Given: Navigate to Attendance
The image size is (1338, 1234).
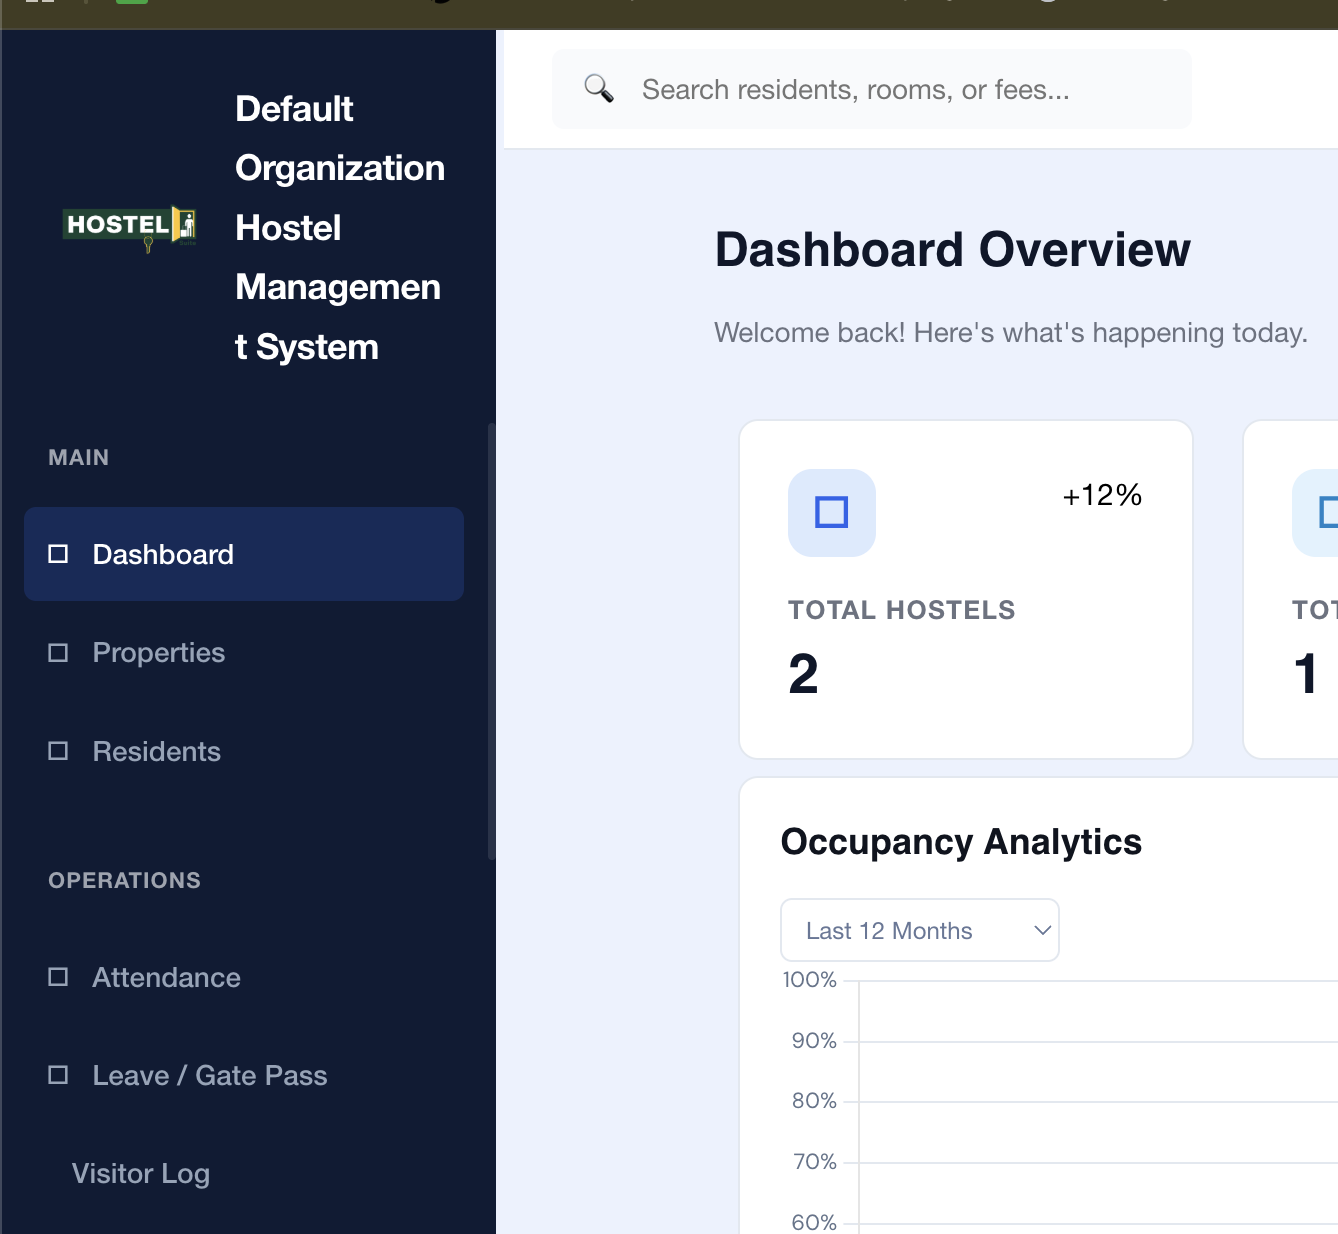Looking at the screenshot, I should tap(244, 977).
